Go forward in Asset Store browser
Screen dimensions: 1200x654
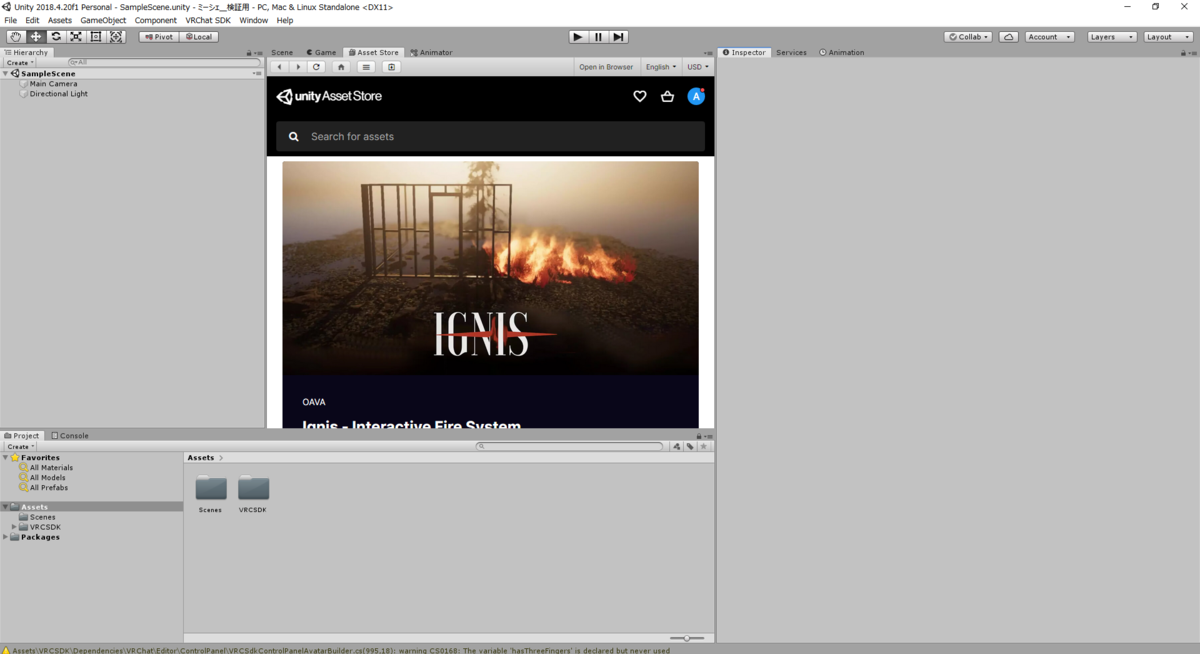(x=298, y=67)
